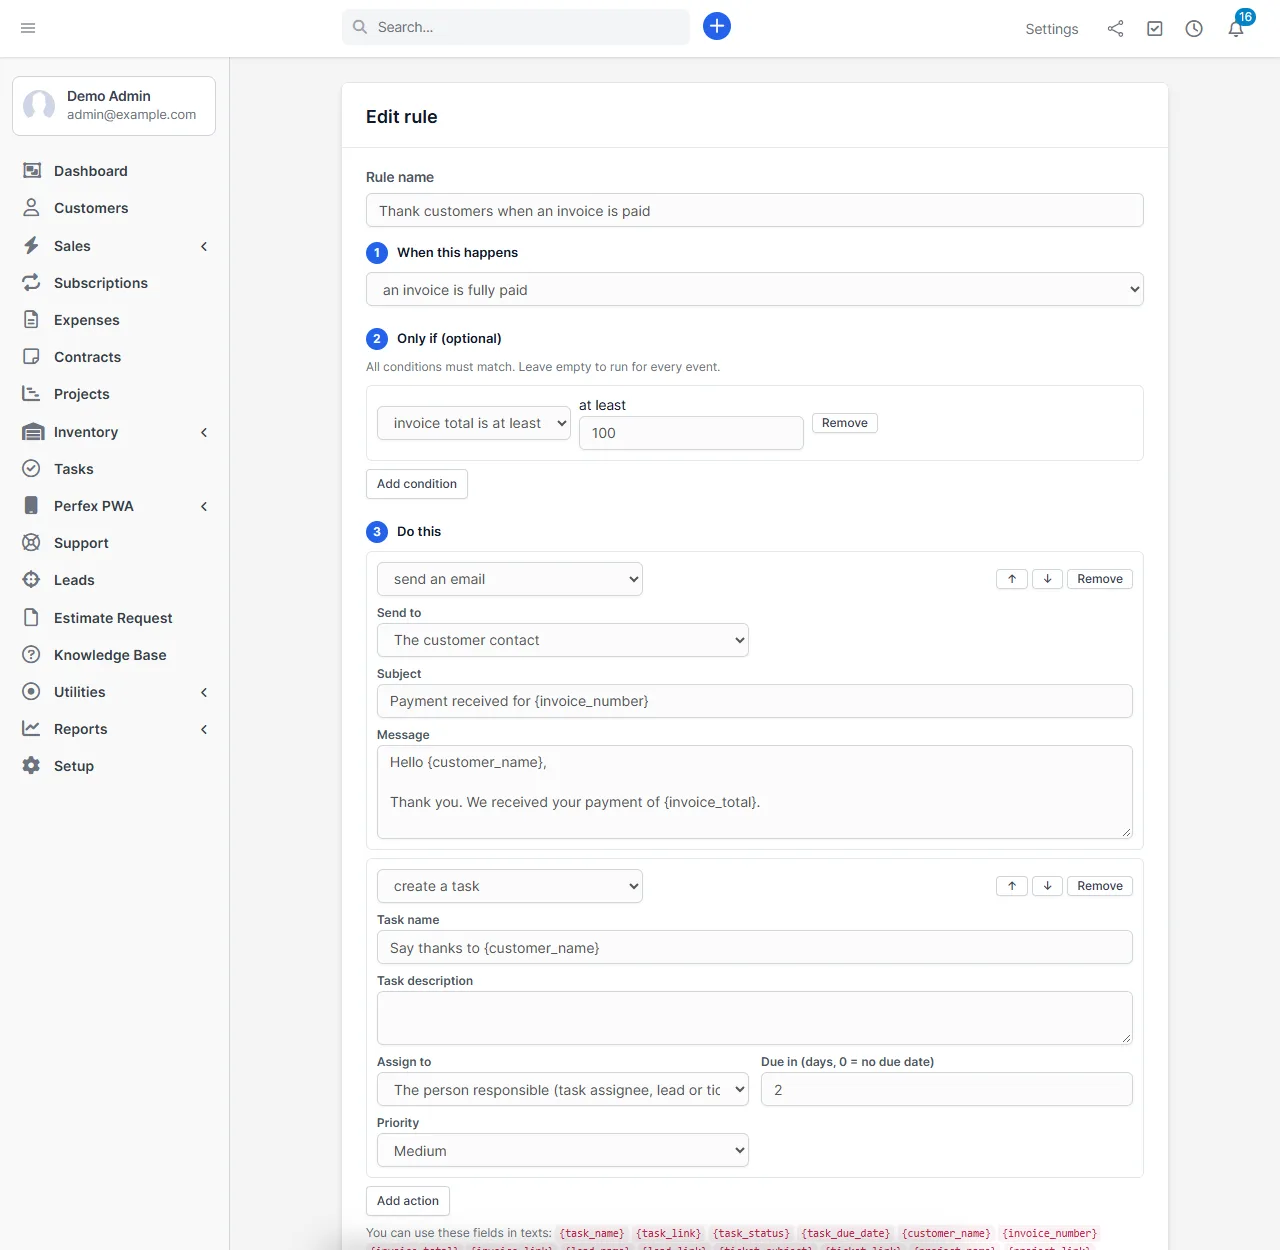The height and width of the screenshot is (1250, 1280).
Task: Open the 'an invoice is fully paid' trigger dropdown
Action: 755,290
